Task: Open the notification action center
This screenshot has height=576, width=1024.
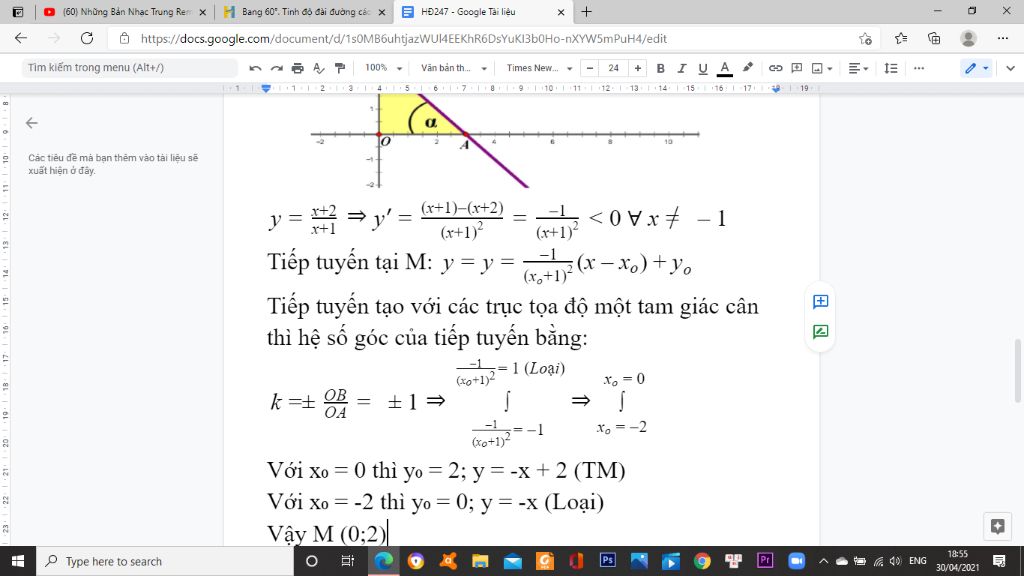Action: click(x=999, y=561)
